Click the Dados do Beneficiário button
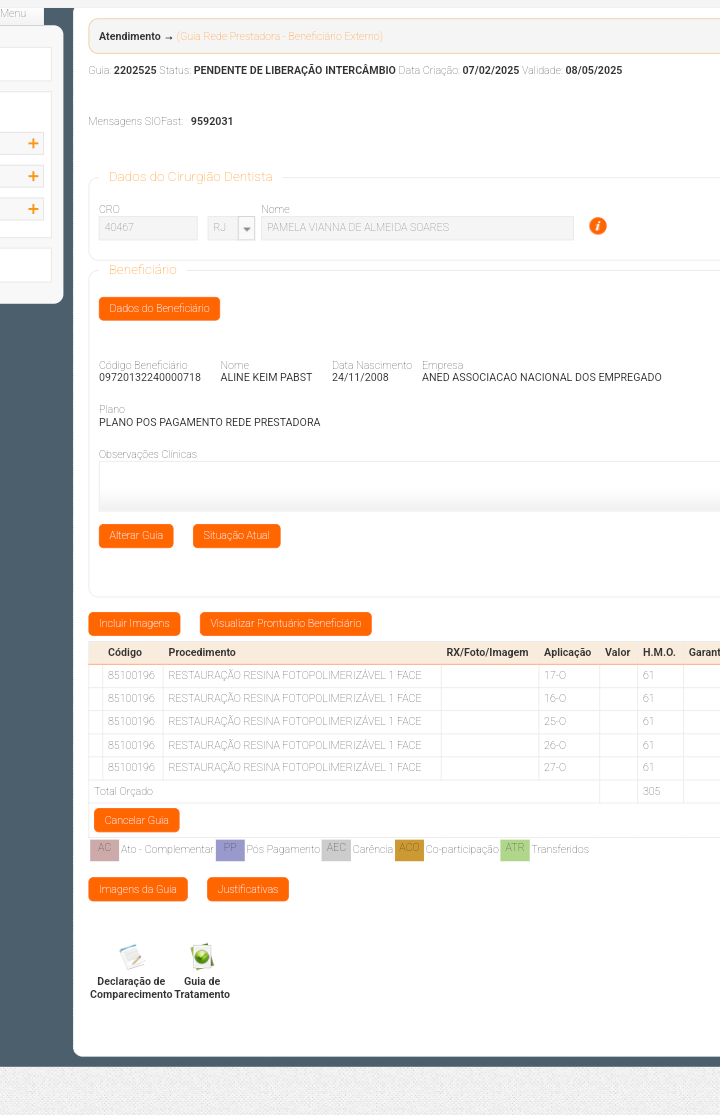Viewport: 720px width, 1115px height. pyautogui.click(x=159, y=309)
